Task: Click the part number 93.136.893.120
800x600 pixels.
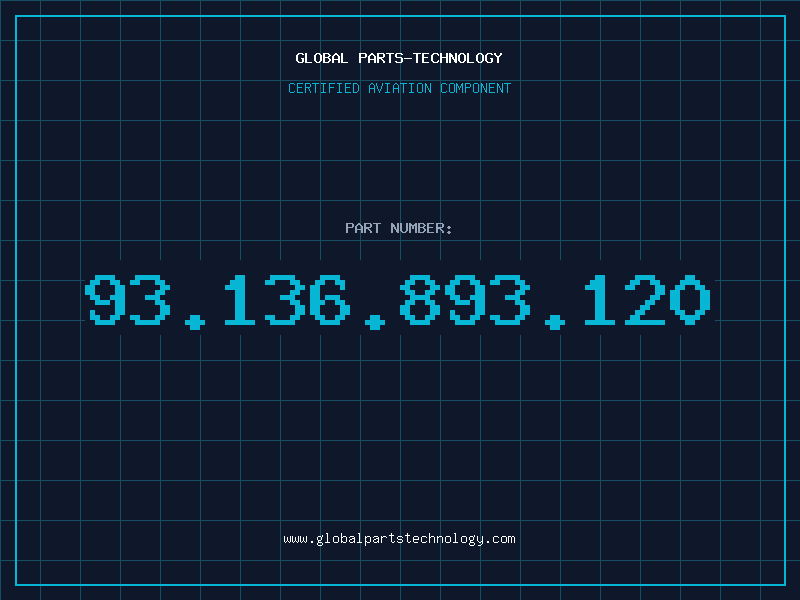Action: pyautogui.click(x=398, y=301)
